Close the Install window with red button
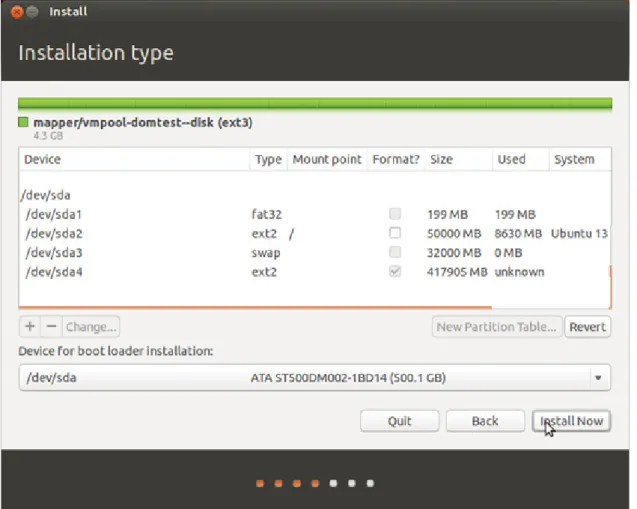Viewport: 637px width, 509px height. 17,12
